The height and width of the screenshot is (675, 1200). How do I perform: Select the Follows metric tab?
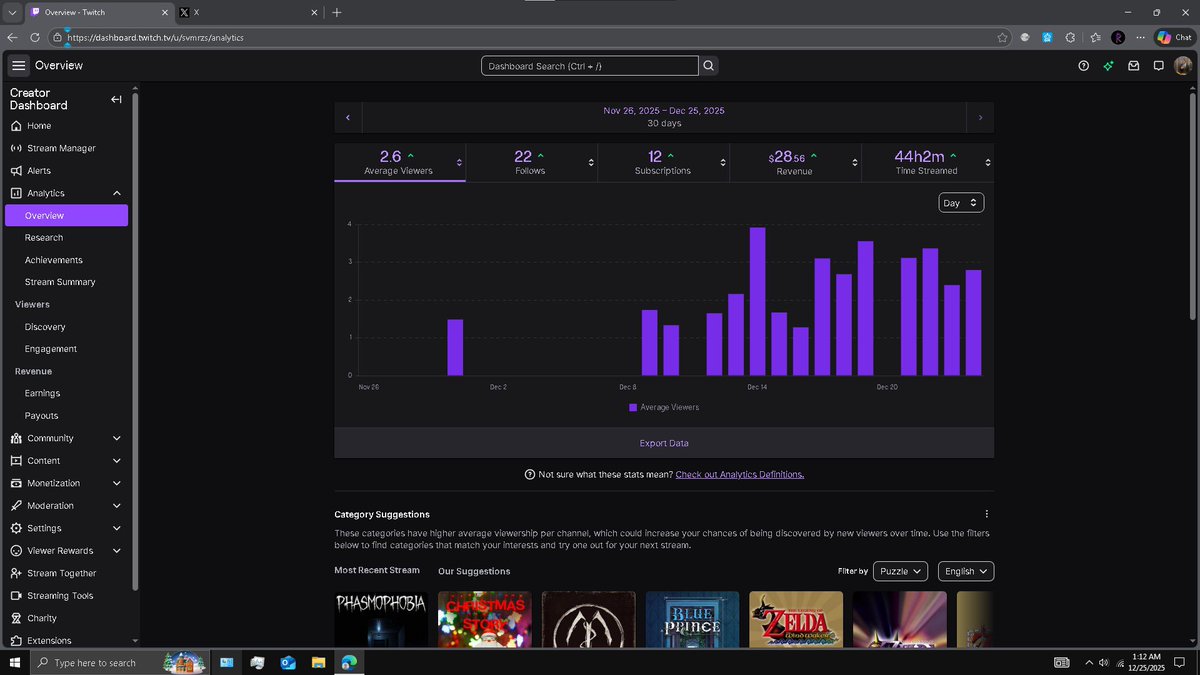pyautogui.click(x=532, y=162)
